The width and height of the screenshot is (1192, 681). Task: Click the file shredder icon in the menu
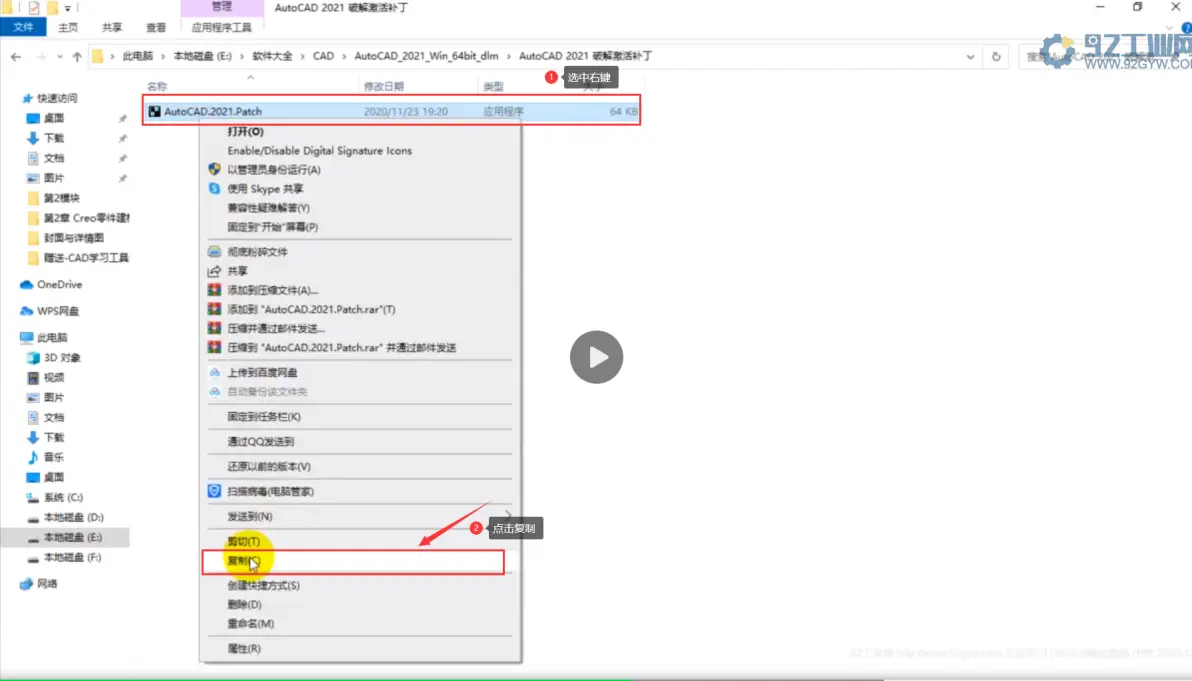point(214,251)
